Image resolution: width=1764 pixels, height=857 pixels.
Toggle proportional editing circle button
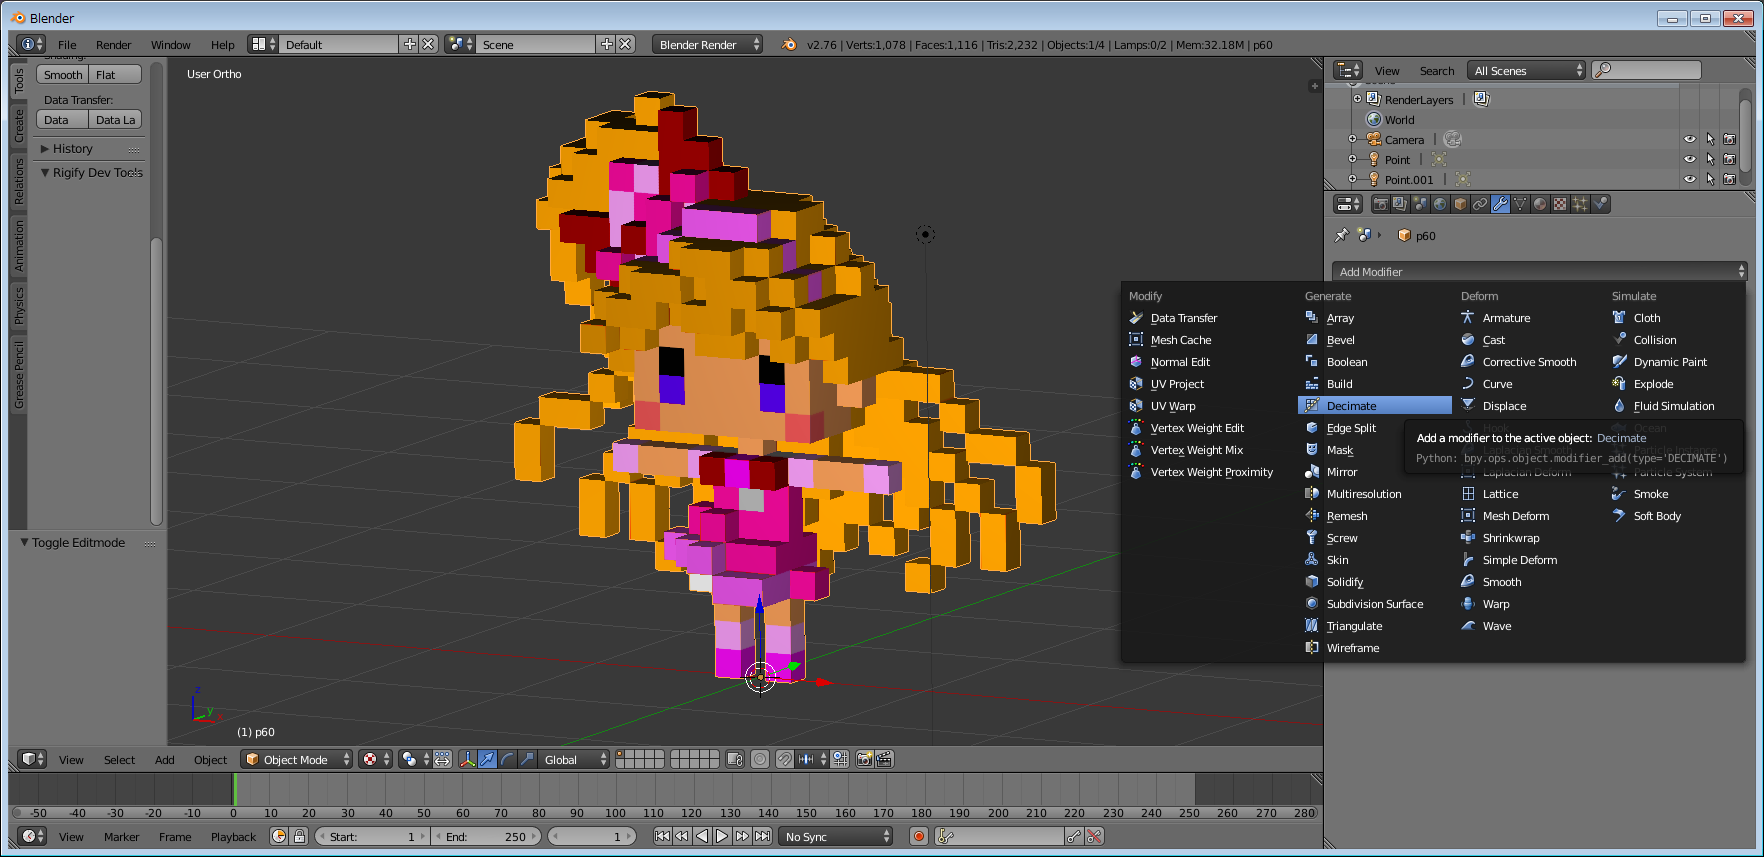760,759
